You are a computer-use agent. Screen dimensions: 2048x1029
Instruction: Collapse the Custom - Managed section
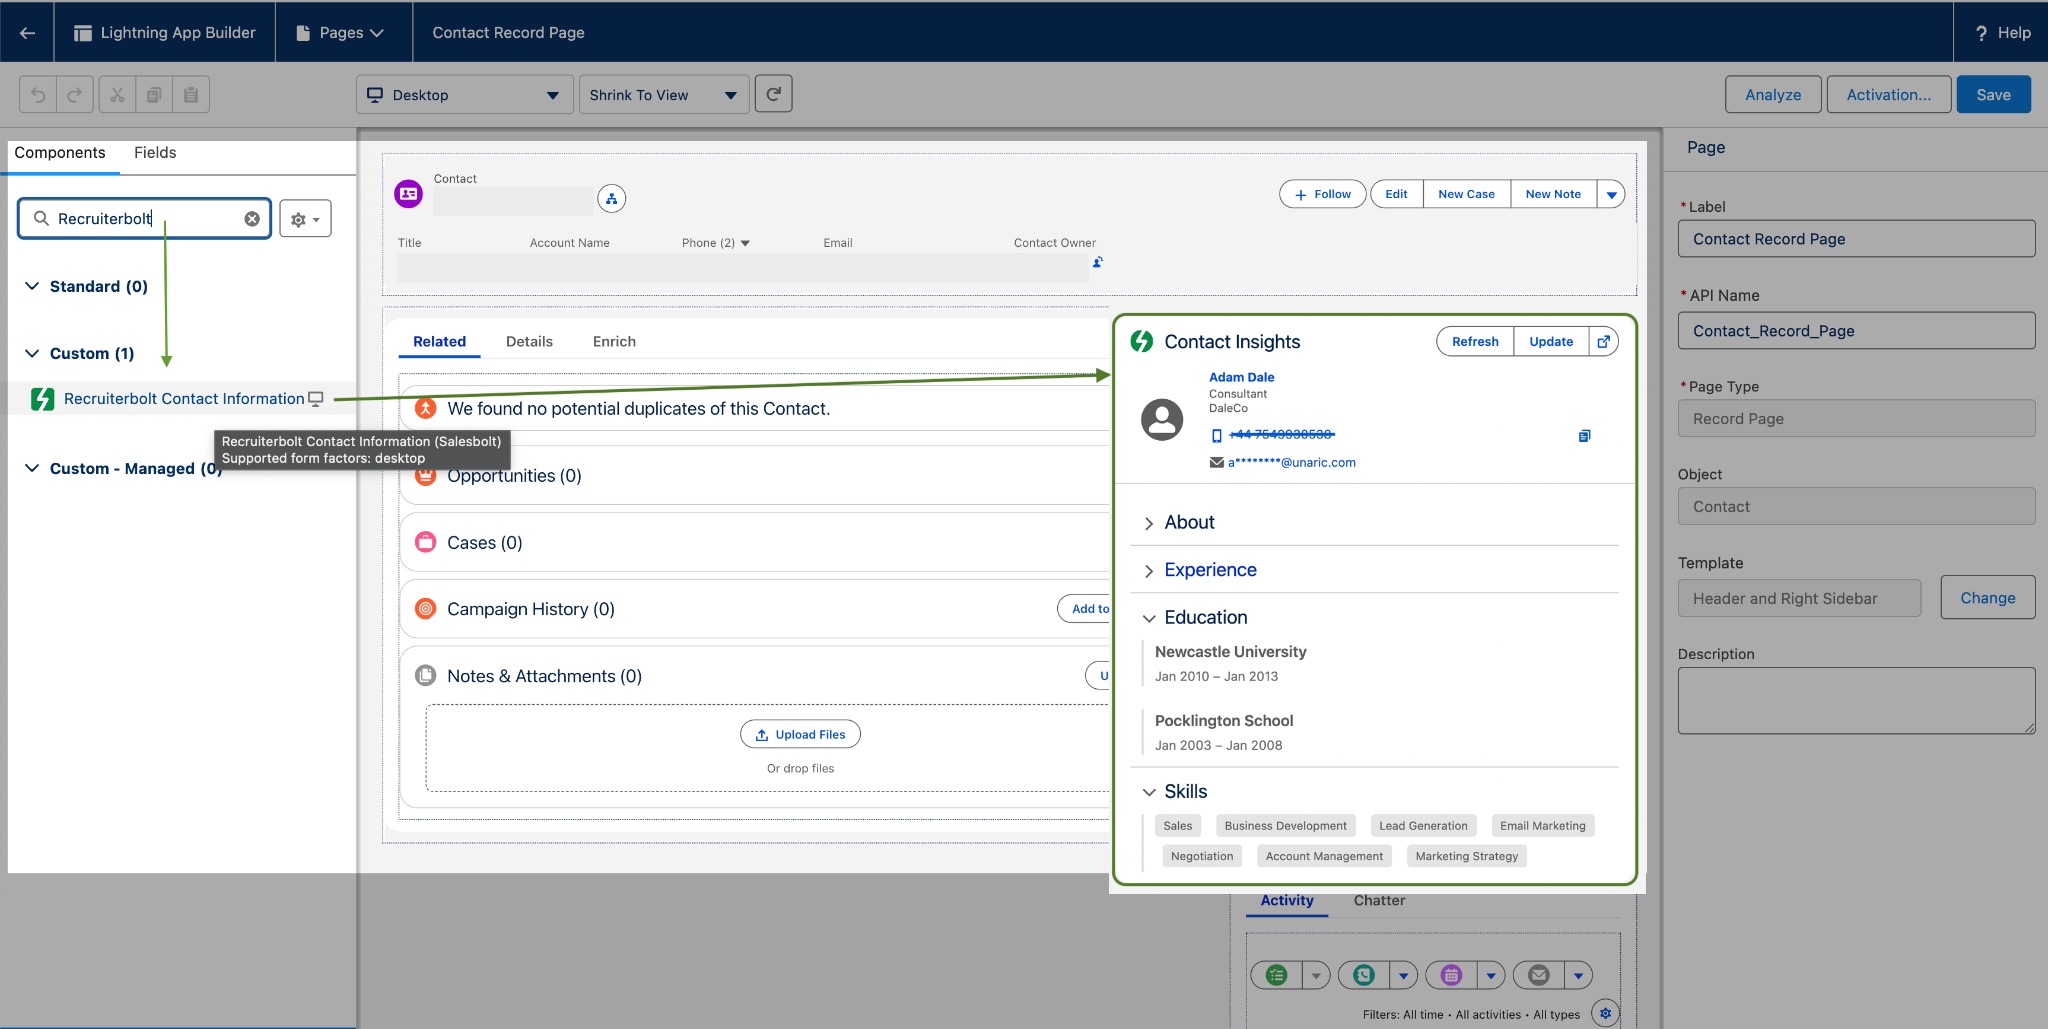point(32,468)
